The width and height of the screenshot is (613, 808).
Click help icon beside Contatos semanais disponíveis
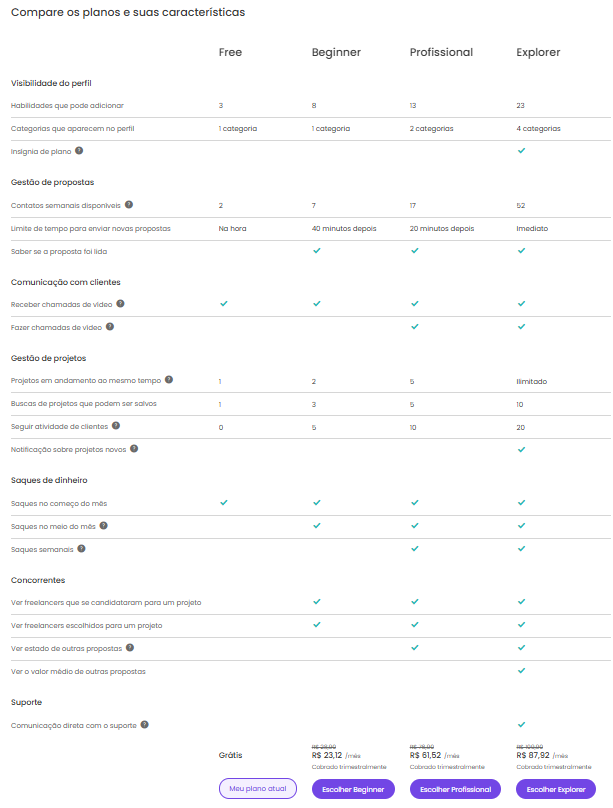pos(129,205)
